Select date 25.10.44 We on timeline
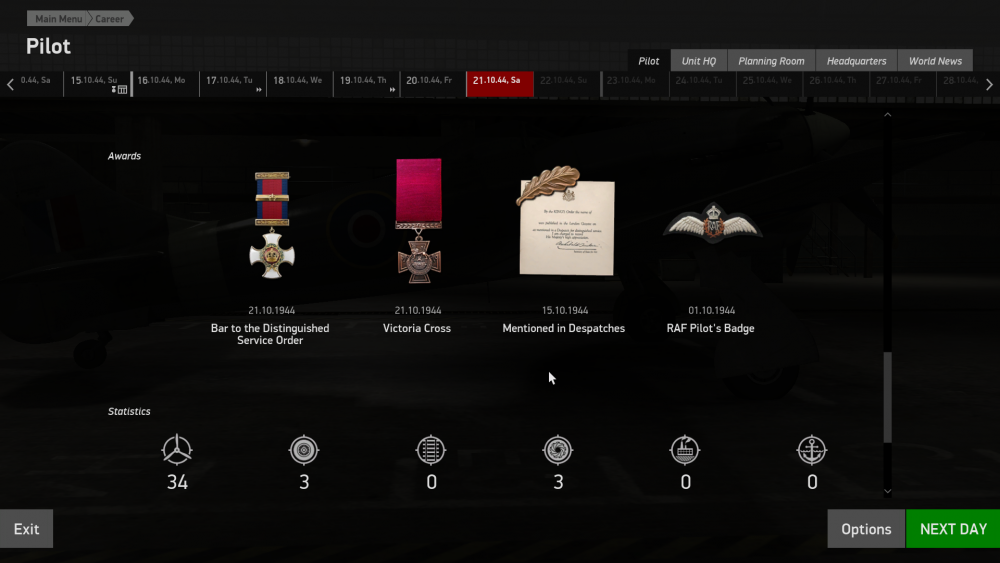Viewport: 1000px width, 563px height. click(770, 84)
